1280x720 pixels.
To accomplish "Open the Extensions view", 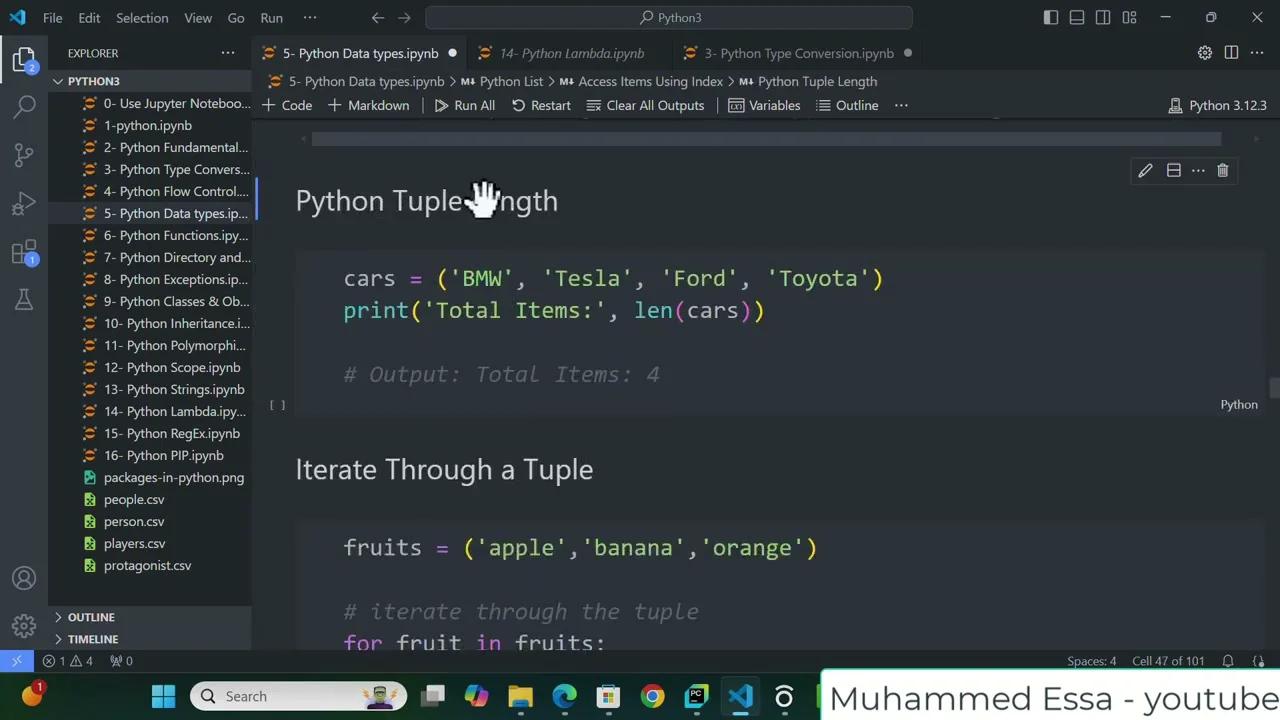I will tap(24, 254).
